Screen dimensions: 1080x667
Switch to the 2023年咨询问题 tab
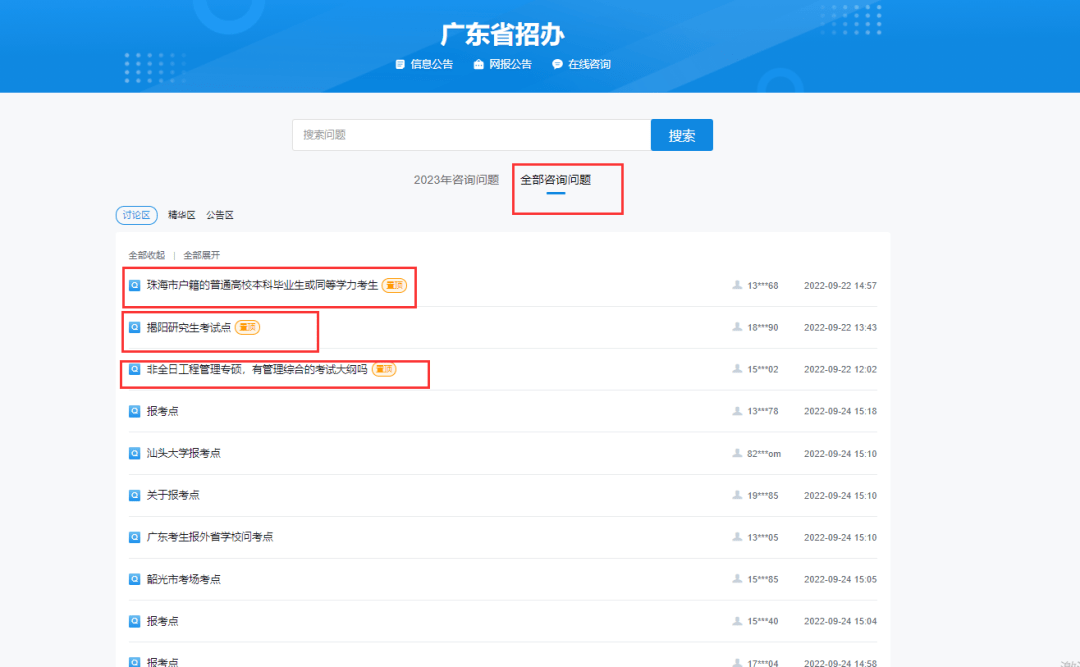[456, 180]
